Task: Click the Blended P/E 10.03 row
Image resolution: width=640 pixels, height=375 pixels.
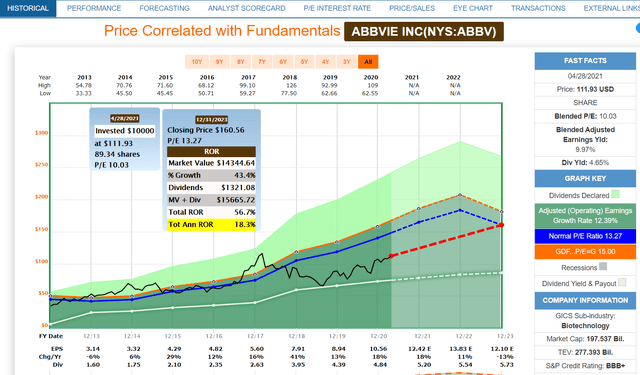Action: (585, 116)
